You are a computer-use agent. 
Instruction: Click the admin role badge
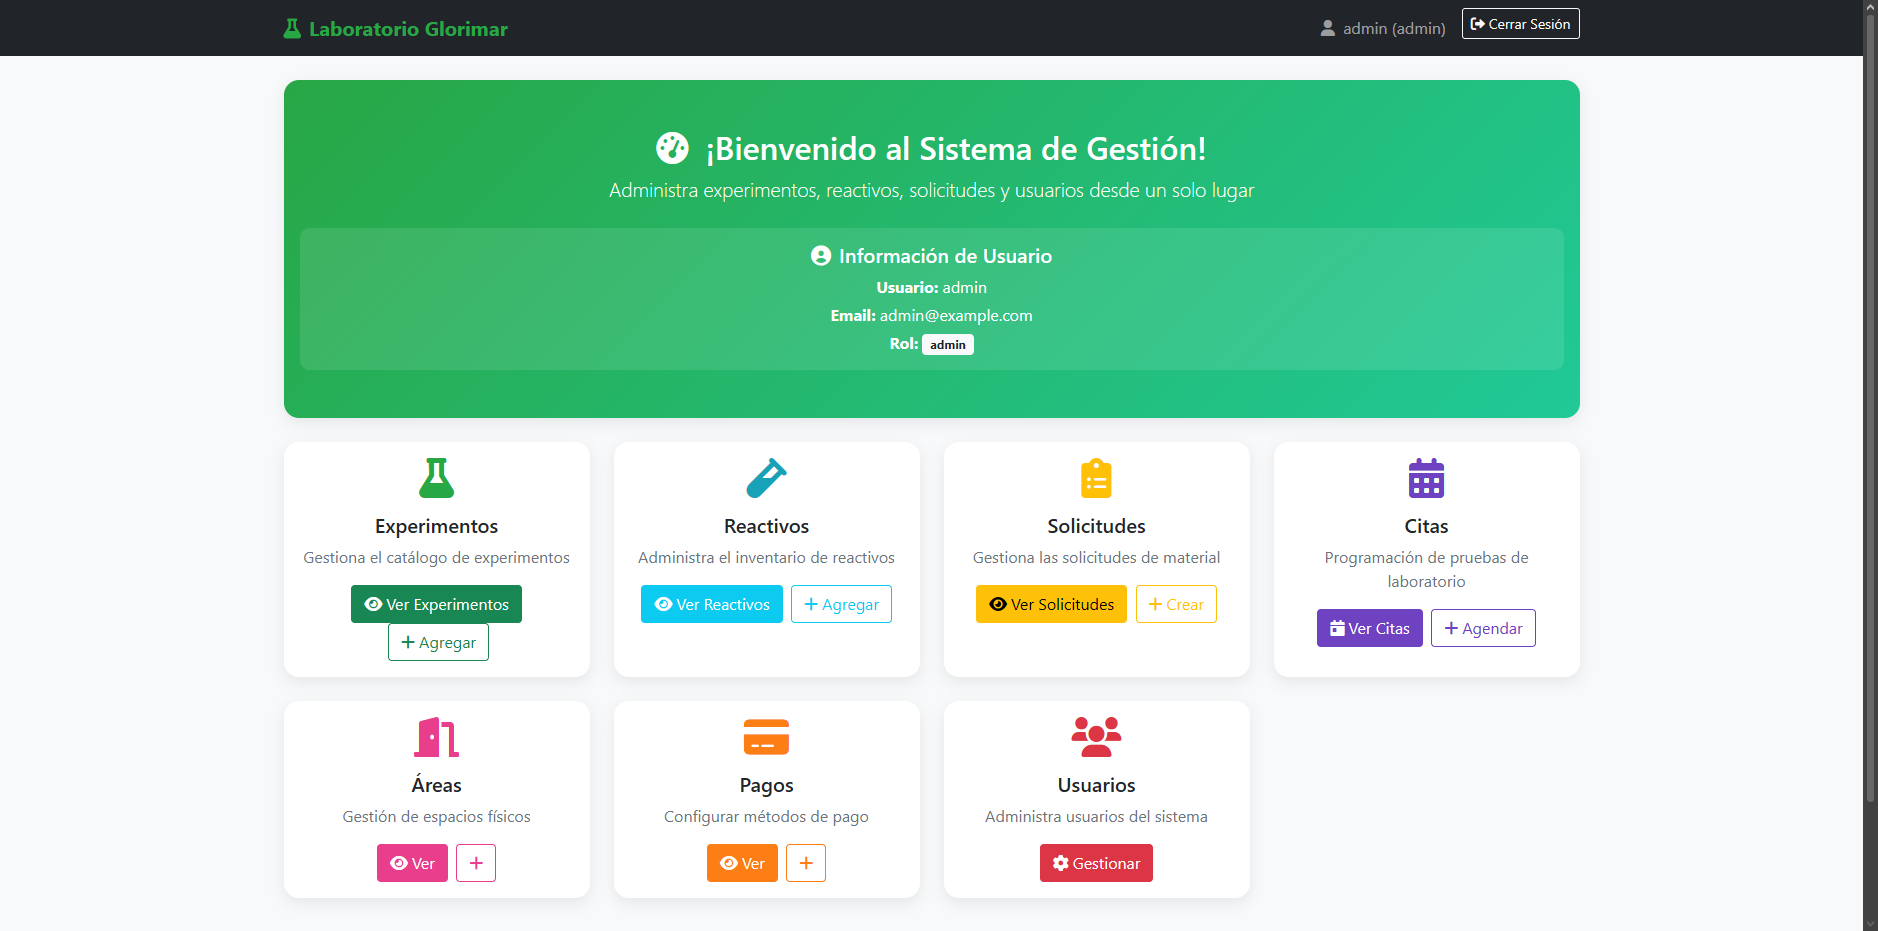(x=948, y=345)
